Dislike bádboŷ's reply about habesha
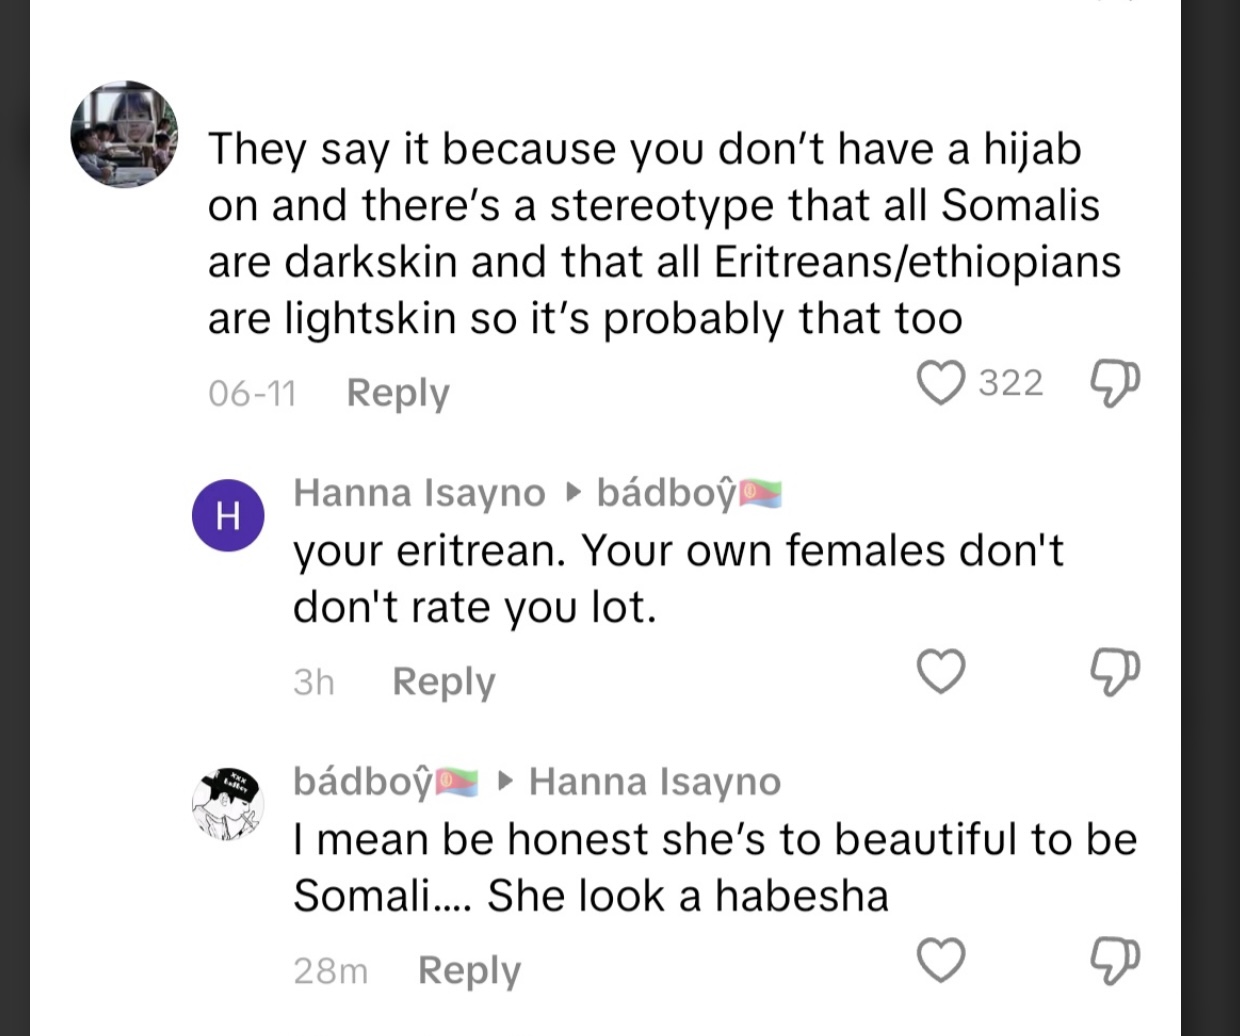 point(1114,960)
